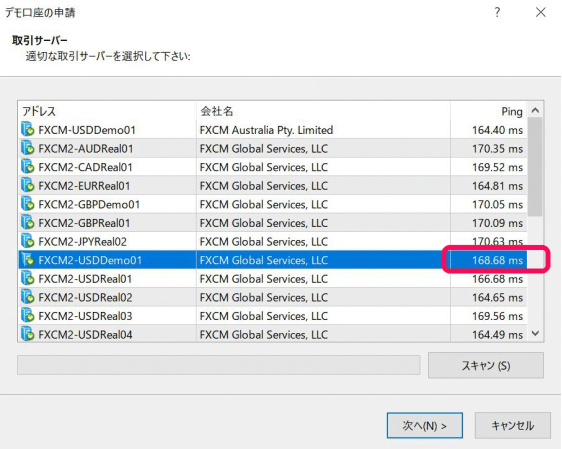Click the server icon beside FXCM2-AUDReal01

point(28,148)
